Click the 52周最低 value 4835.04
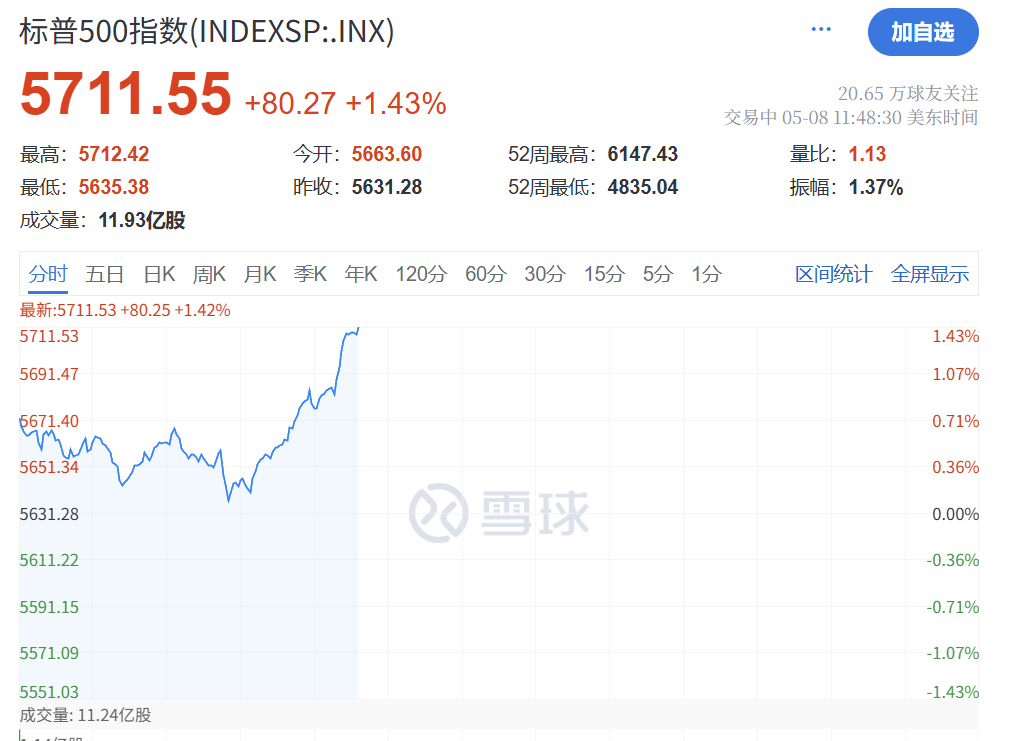 (643, 187)
